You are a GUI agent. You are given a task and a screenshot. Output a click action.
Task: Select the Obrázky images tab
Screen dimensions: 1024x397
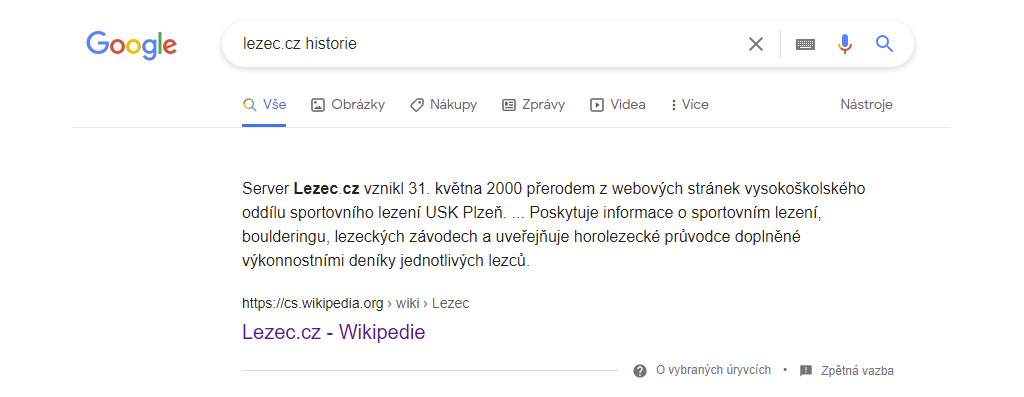[x=348, y=104]
